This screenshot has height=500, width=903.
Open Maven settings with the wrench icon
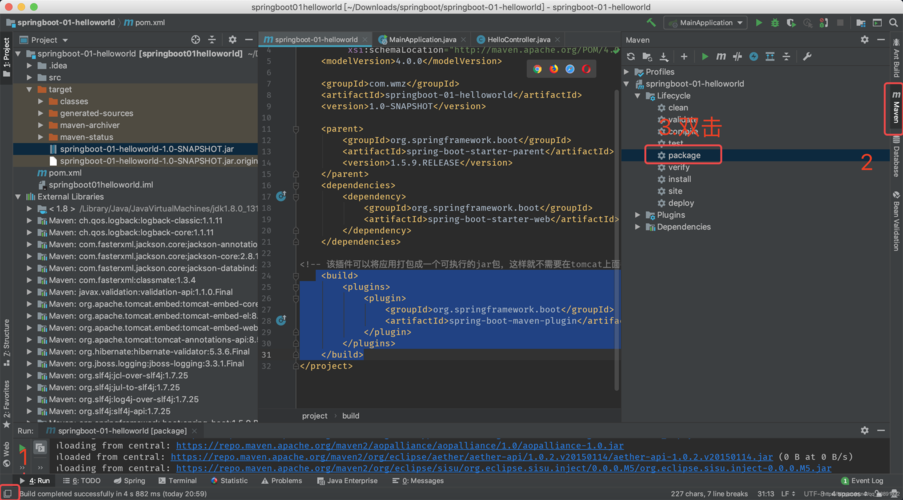pyautogui.click(x=807, y=56)
